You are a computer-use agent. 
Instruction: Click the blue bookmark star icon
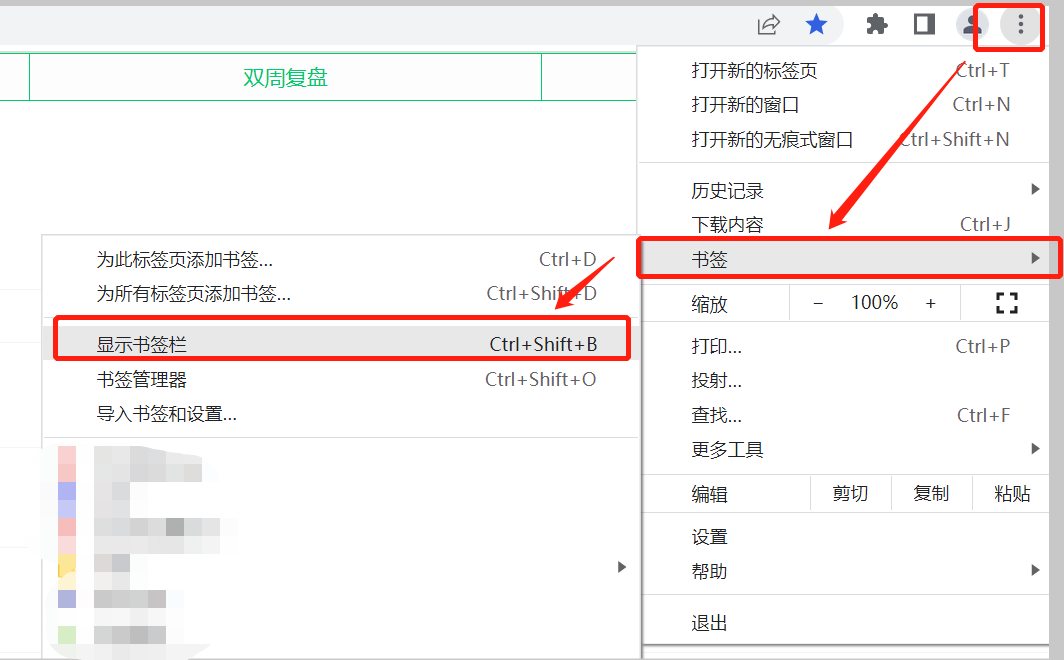[x=817, y=25]
